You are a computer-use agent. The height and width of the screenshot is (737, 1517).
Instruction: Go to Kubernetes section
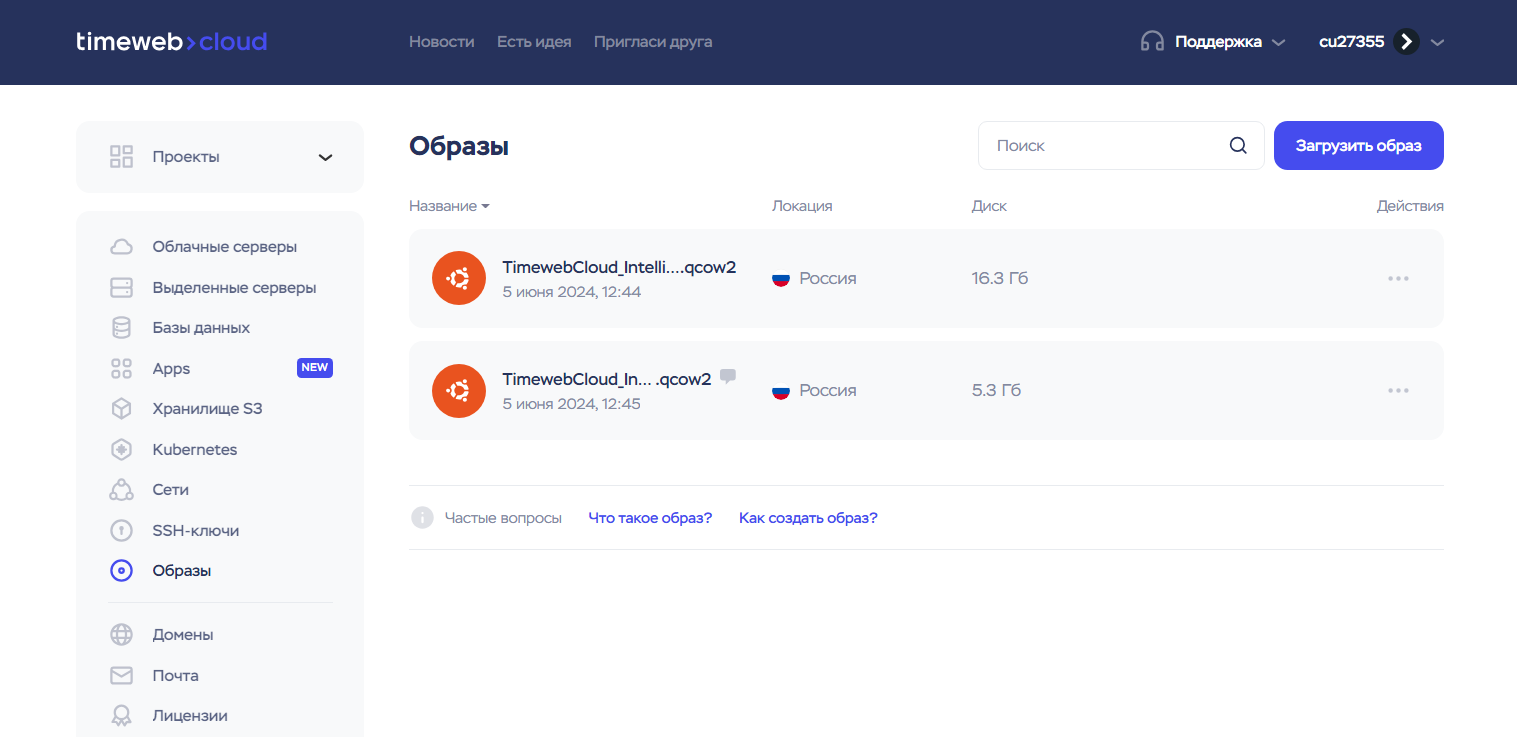(195, 450)
